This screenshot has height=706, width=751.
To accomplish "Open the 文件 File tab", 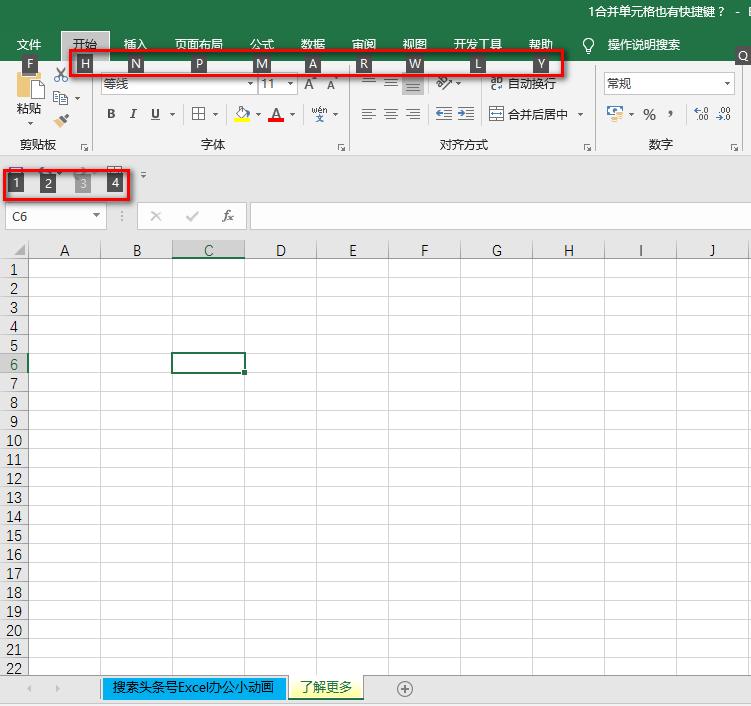I will pyautogui.click(x=29, y=45).
